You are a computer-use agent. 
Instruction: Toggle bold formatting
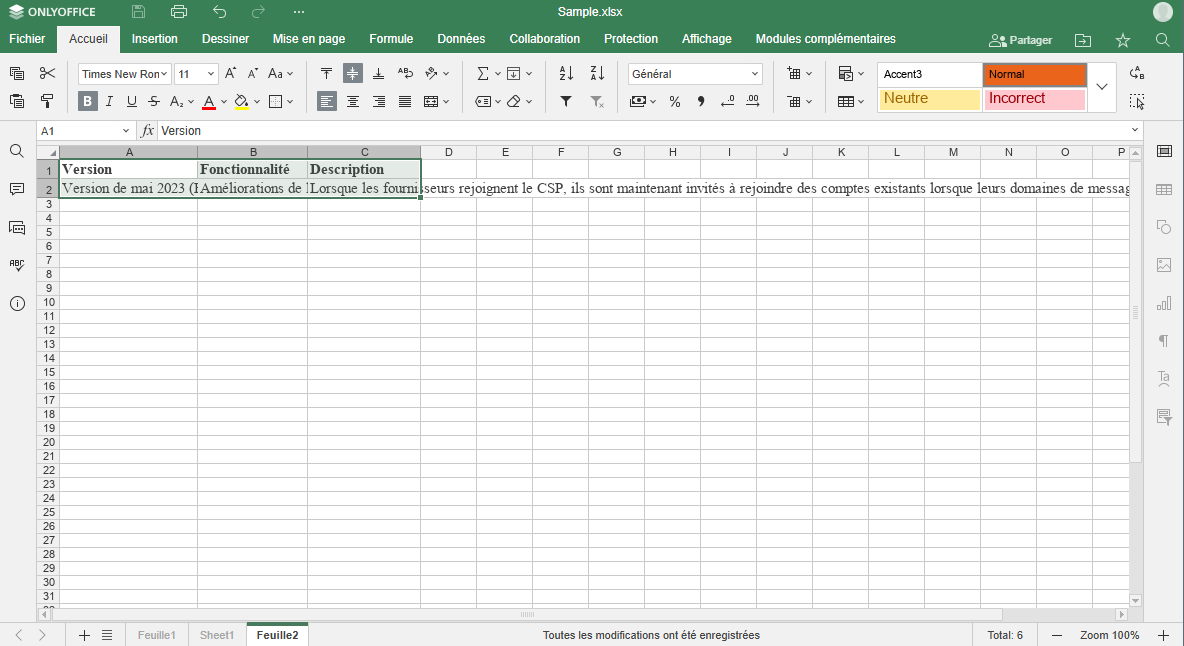click(87, 101)
